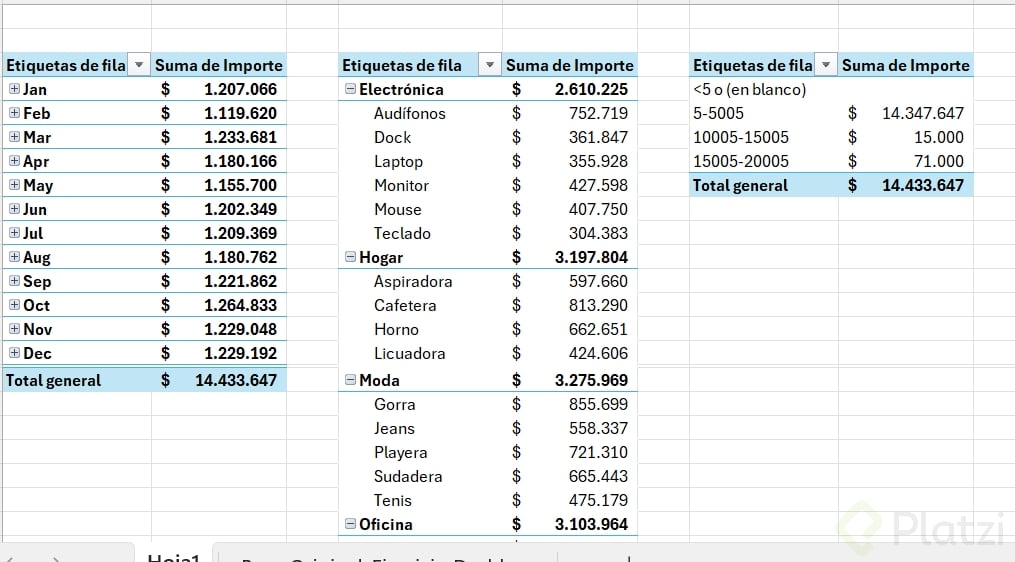Click the Total general 14.433.647 months cell

(219, 380)
